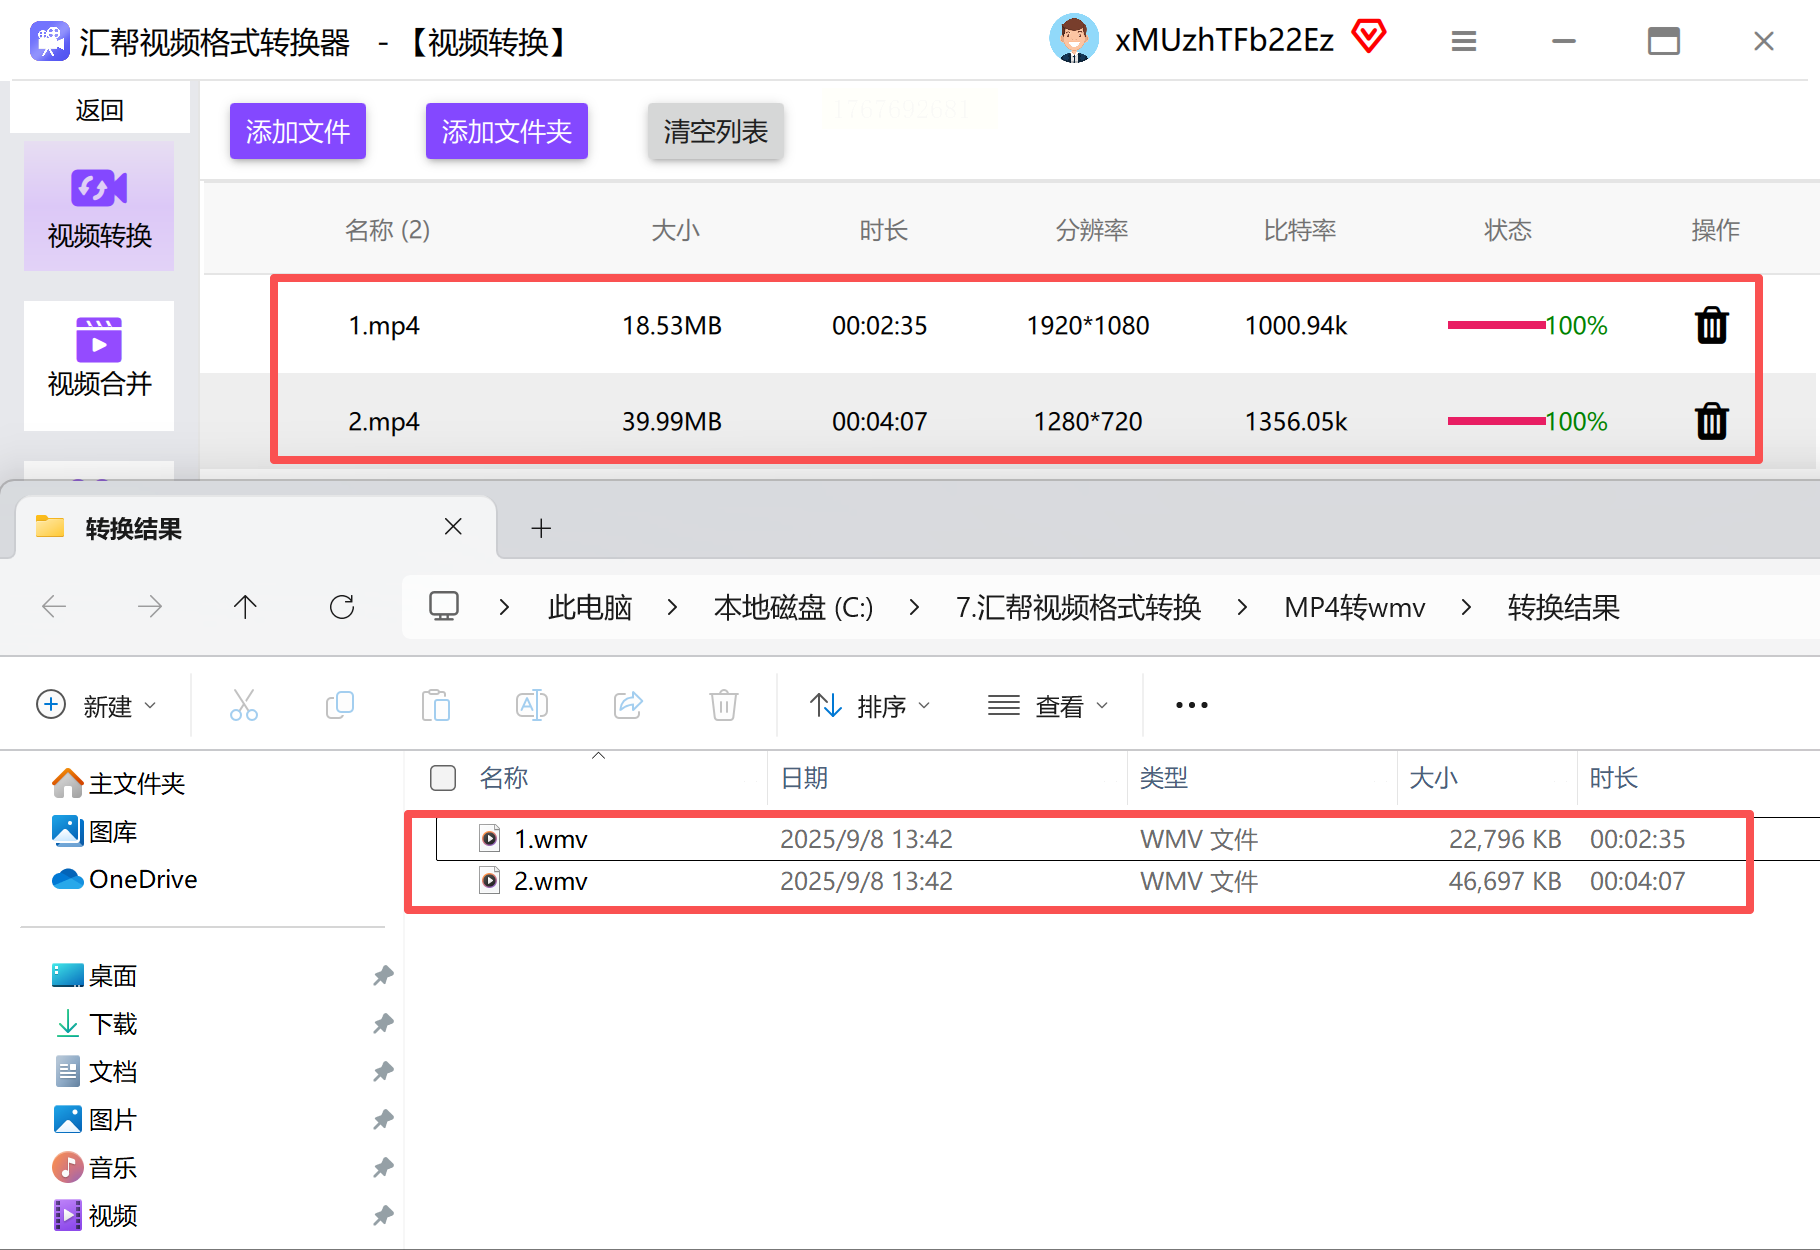Click the 2.mp4 progress bar
The image size is (1820, 1250).
point(1496,421)
